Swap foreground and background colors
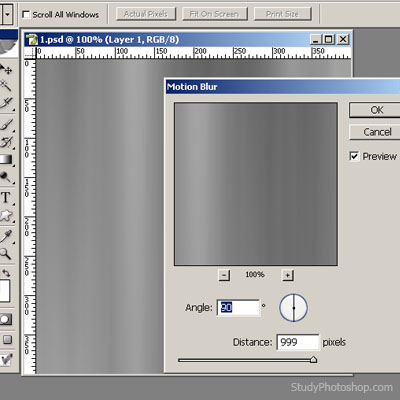Viewport: 400px width, 400px height. (x=6, y=273)
